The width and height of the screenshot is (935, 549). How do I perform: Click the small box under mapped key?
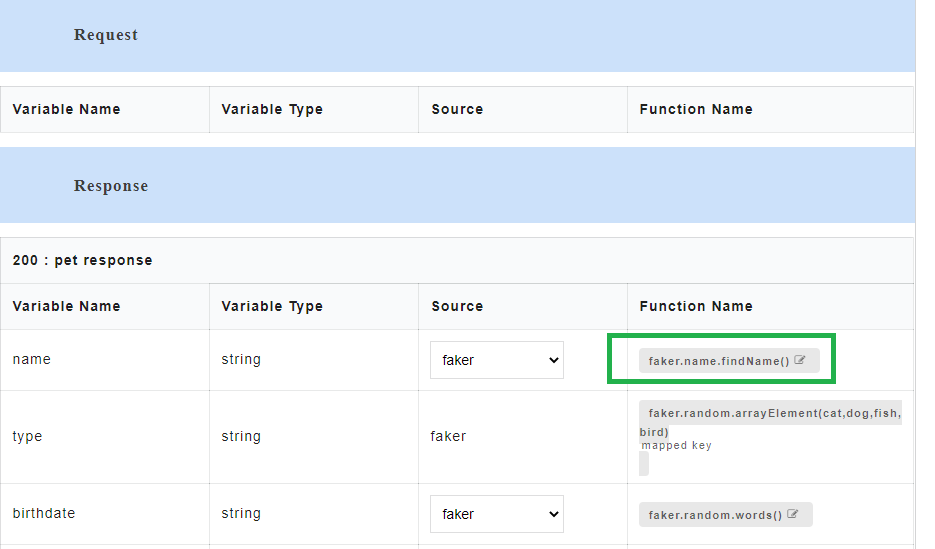click(644, 463)
